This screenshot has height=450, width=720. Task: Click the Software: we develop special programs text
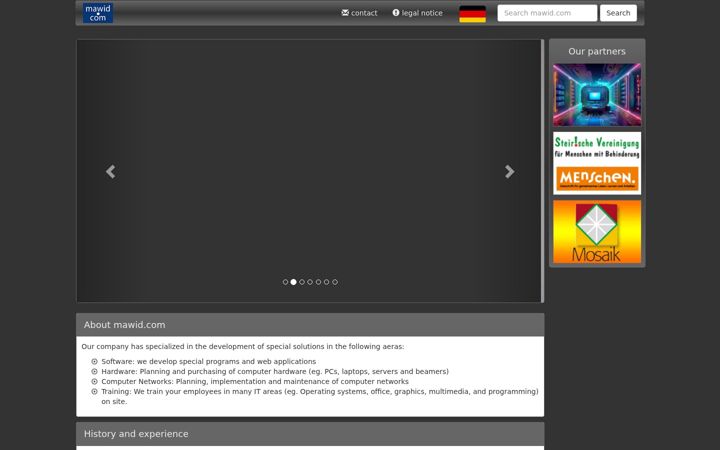click(208, 361)
